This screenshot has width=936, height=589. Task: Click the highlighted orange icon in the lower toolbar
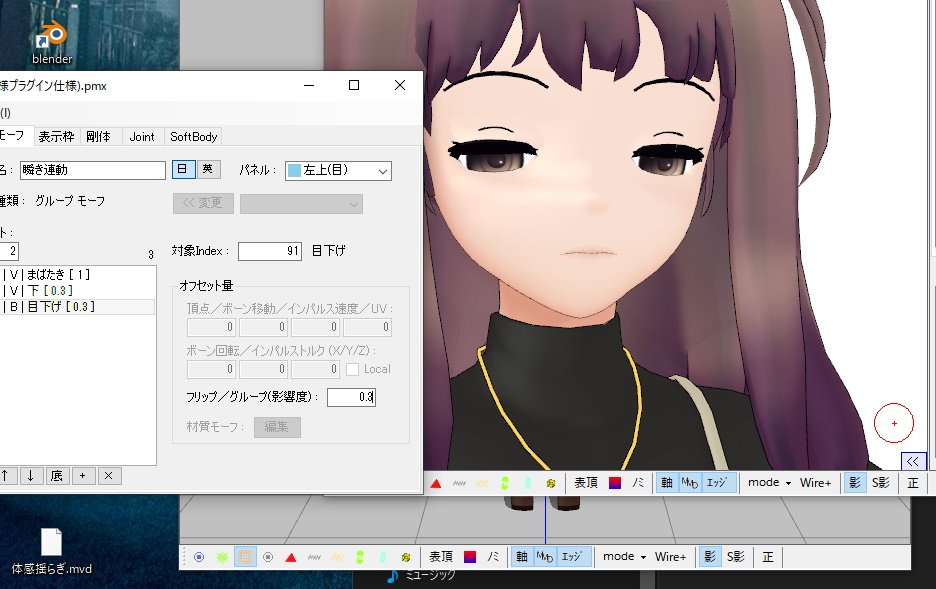pos(245,557)
